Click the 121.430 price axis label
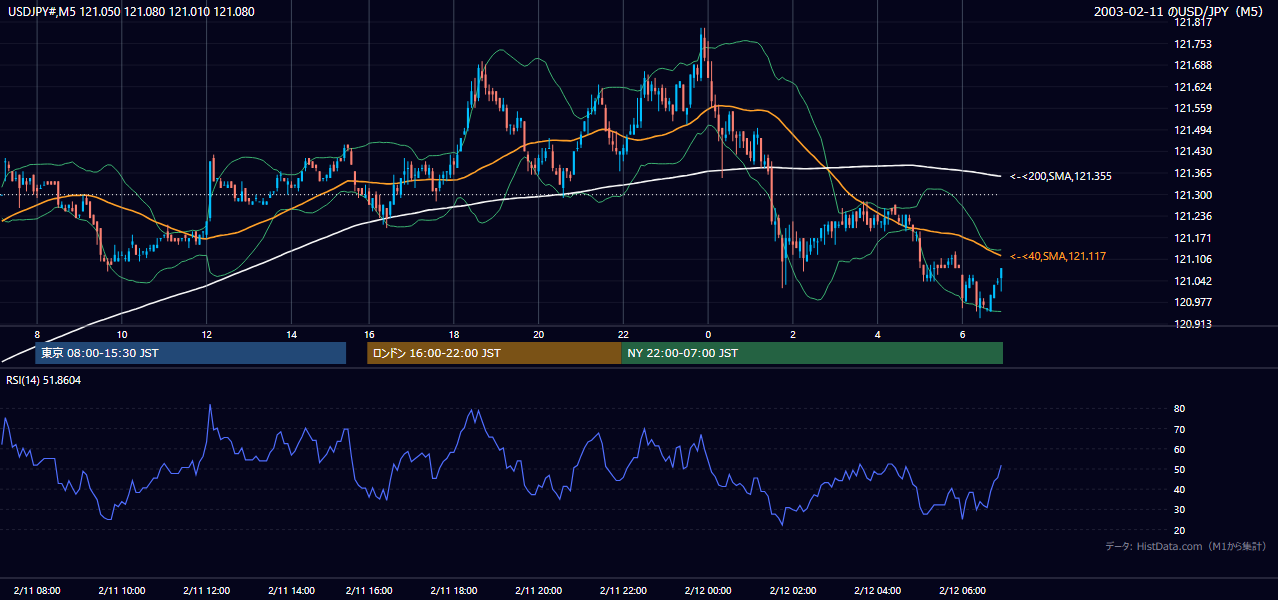 point(1194,151)
